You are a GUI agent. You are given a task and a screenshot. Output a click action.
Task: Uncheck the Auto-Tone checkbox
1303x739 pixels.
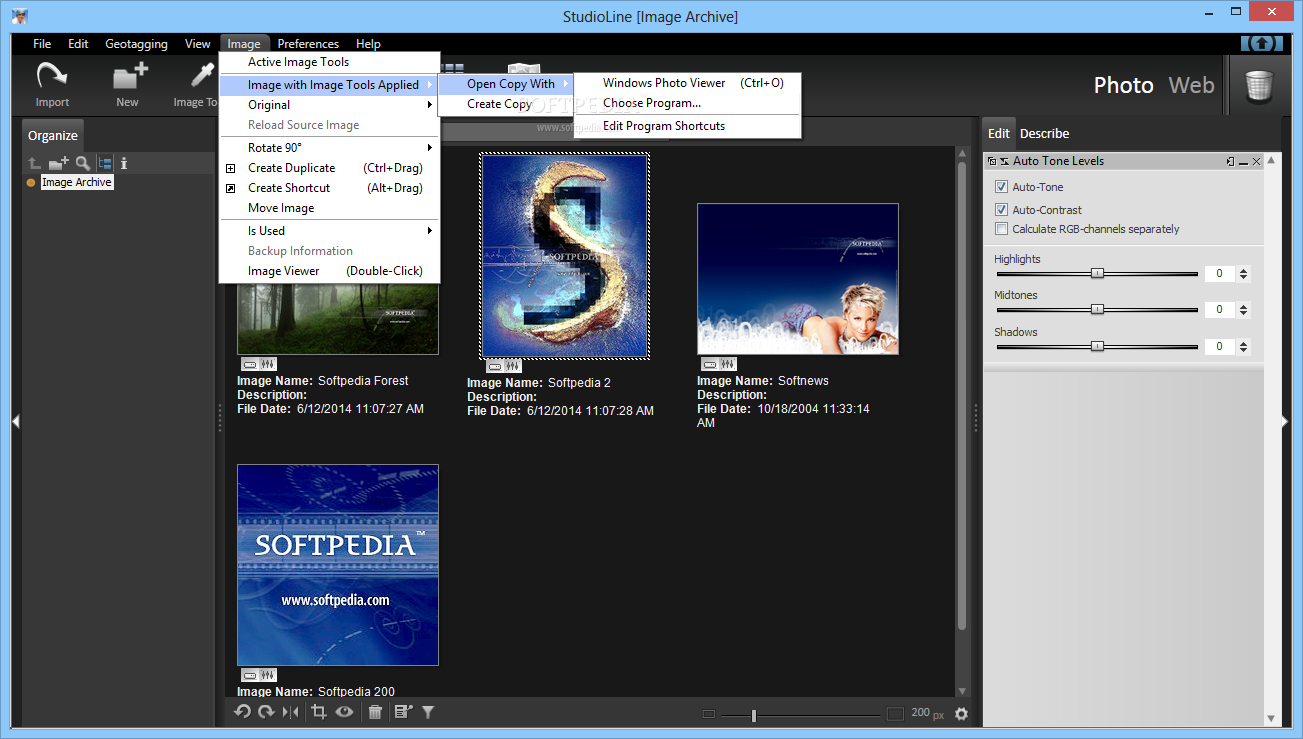coord(1001,187)
